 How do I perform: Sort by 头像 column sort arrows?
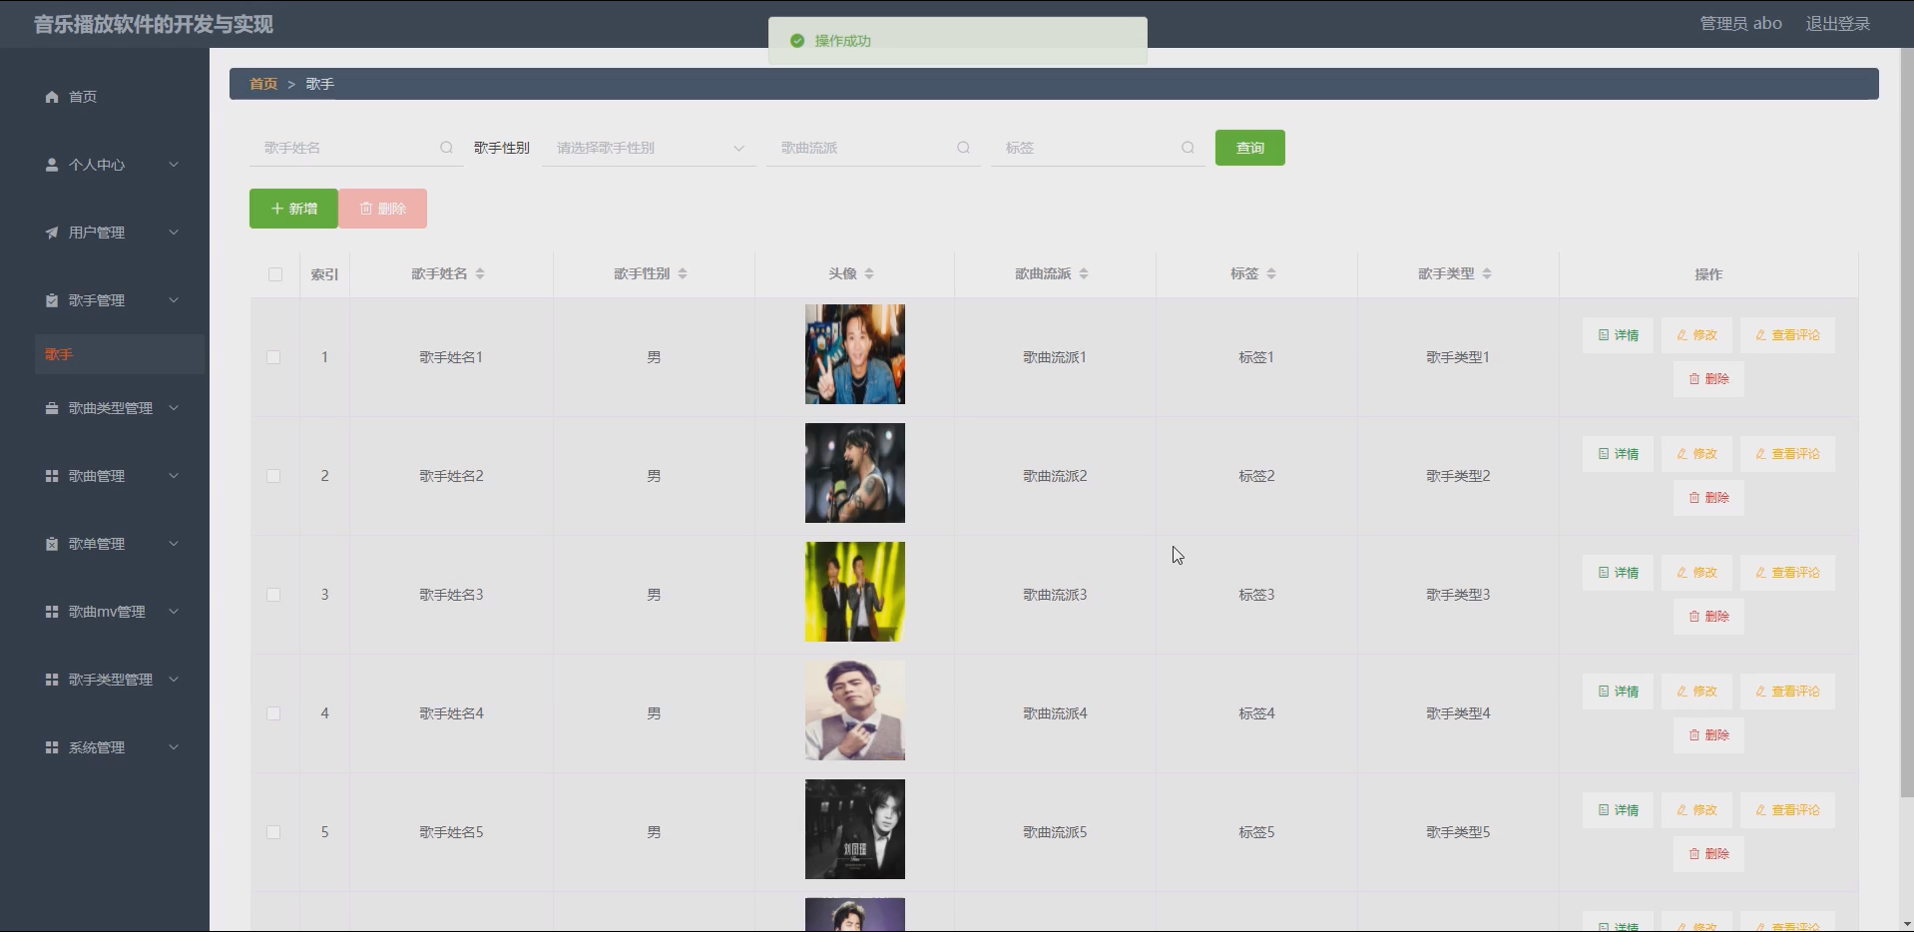tap(869, 274)
